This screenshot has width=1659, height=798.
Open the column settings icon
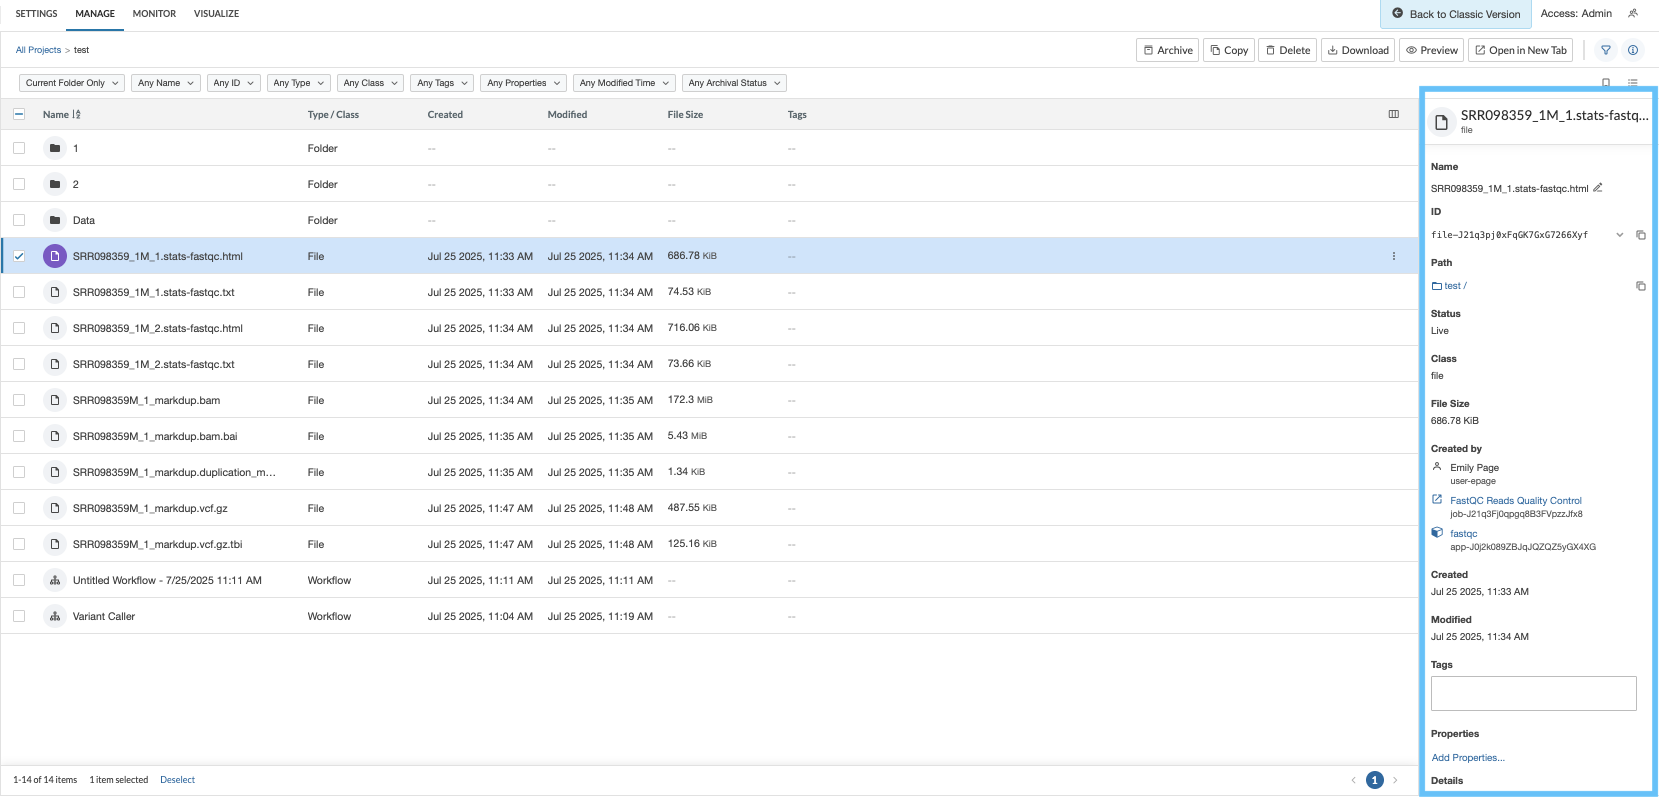coord(1393,114)
